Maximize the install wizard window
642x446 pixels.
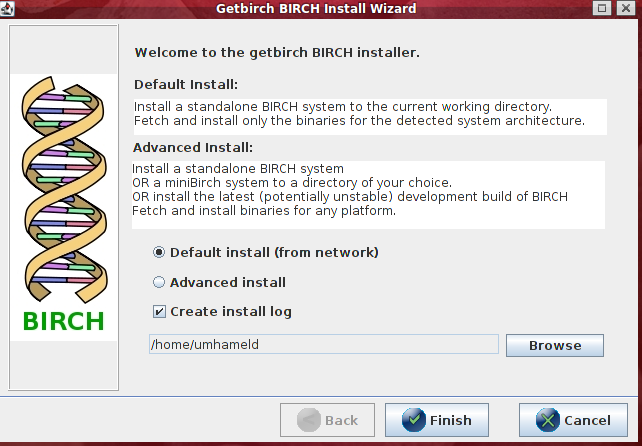tap(602, 9)
